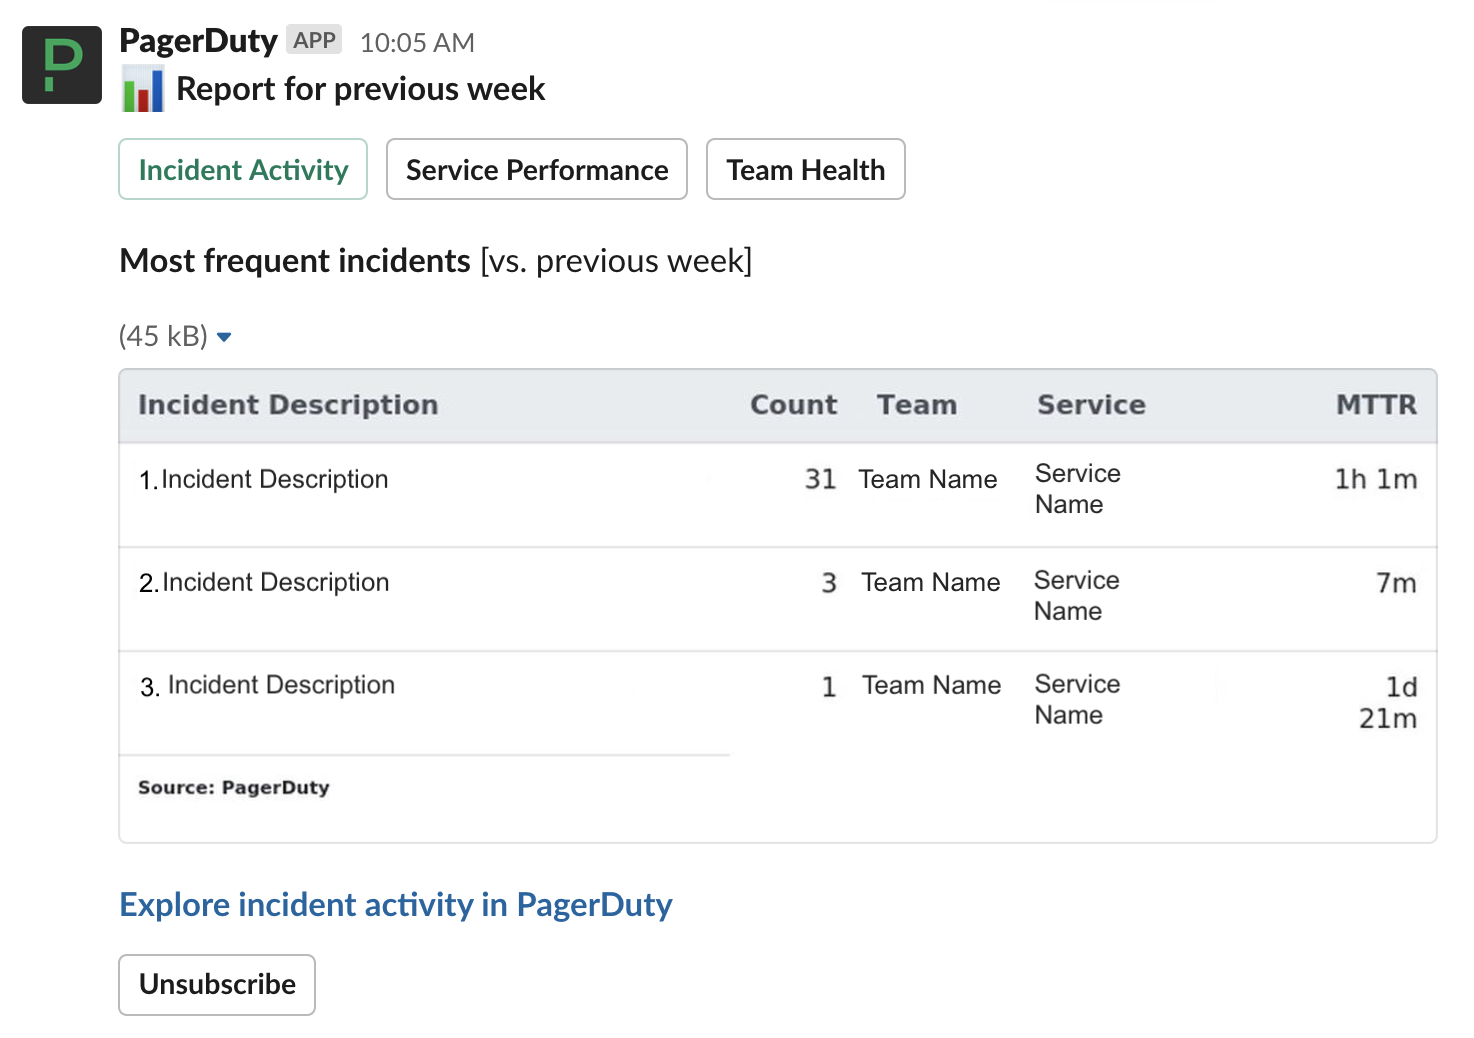Click the bar chart emoji icon
The height and width of the screenshot is (1038, 1474).
click(143, 89)
